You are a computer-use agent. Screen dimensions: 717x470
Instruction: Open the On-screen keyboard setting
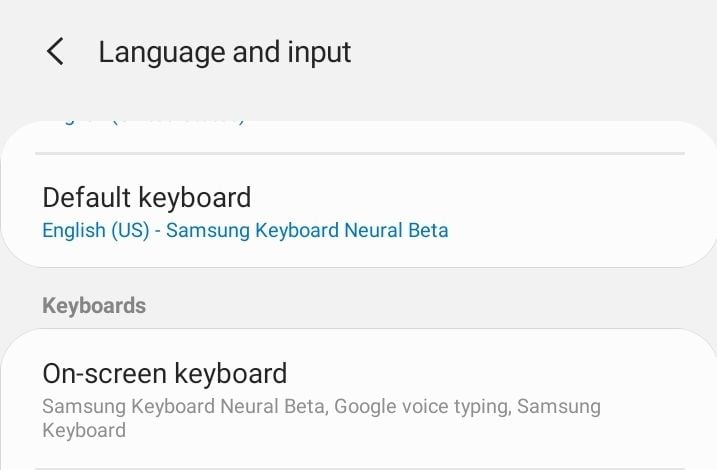click(358, 399)
